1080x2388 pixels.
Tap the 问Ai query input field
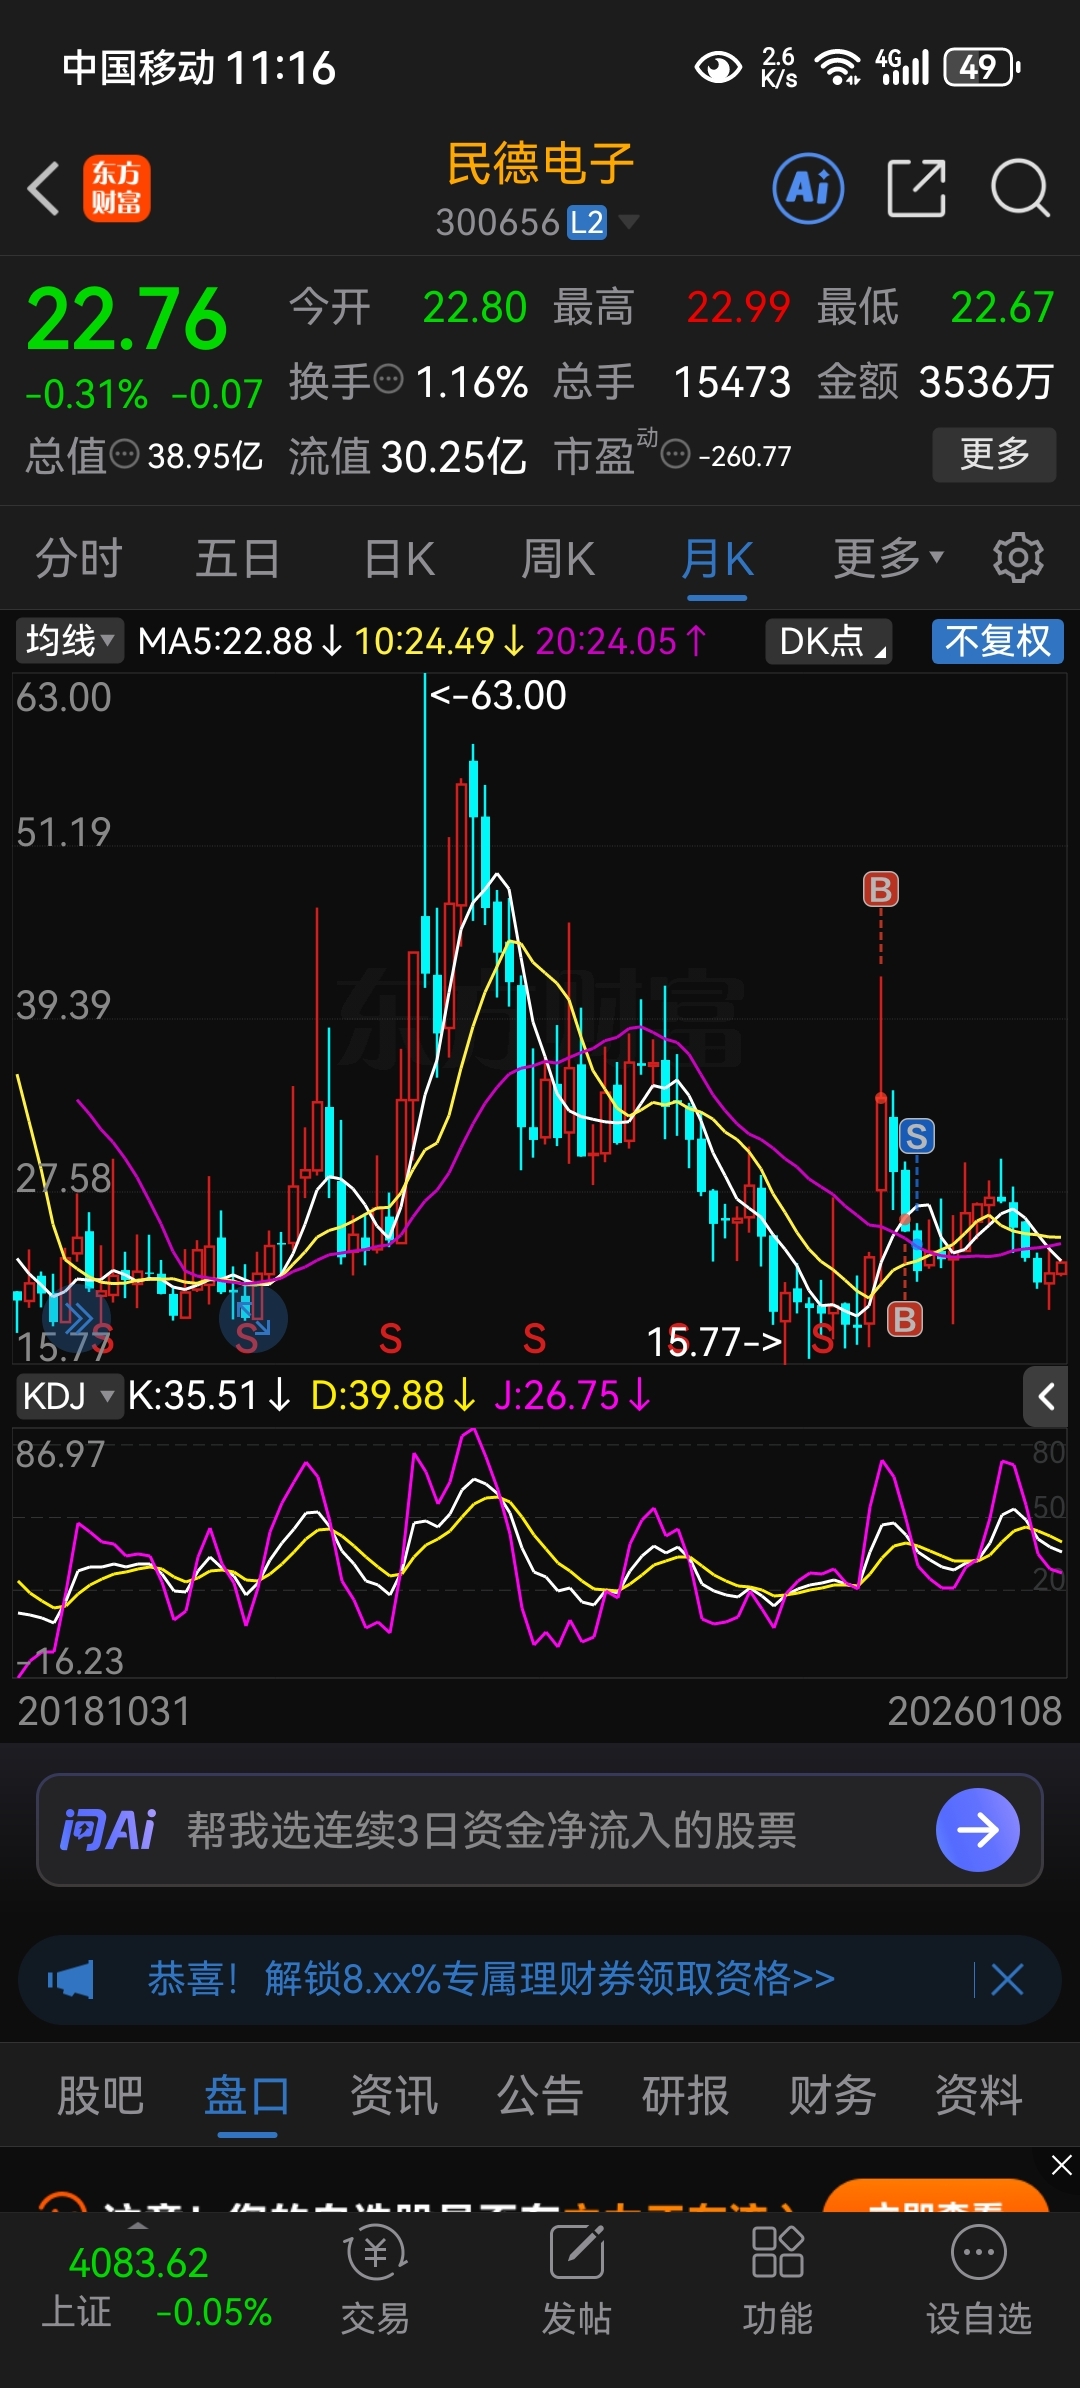coord(540,1830)
